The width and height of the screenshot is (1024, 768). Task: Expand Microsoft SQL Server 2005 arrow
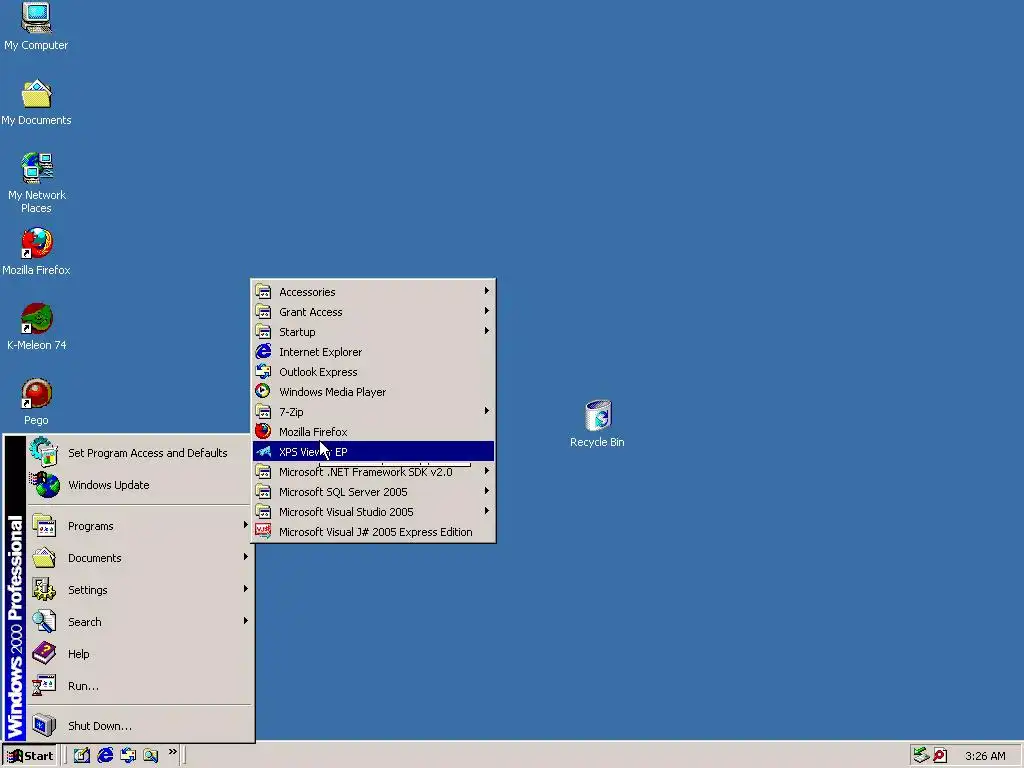pos(487,491)
